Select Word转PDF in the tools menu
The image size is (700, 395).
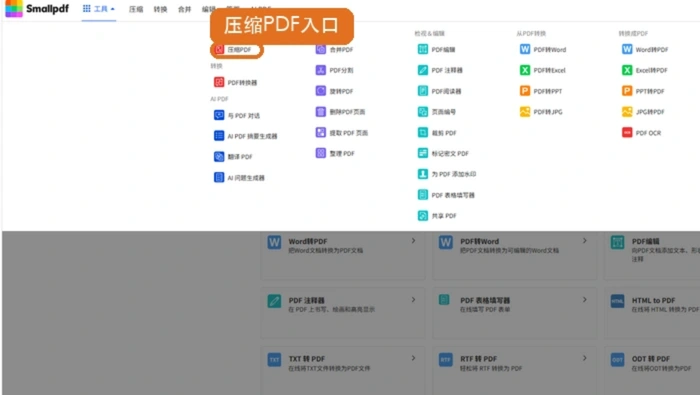[x=645, y=49]
